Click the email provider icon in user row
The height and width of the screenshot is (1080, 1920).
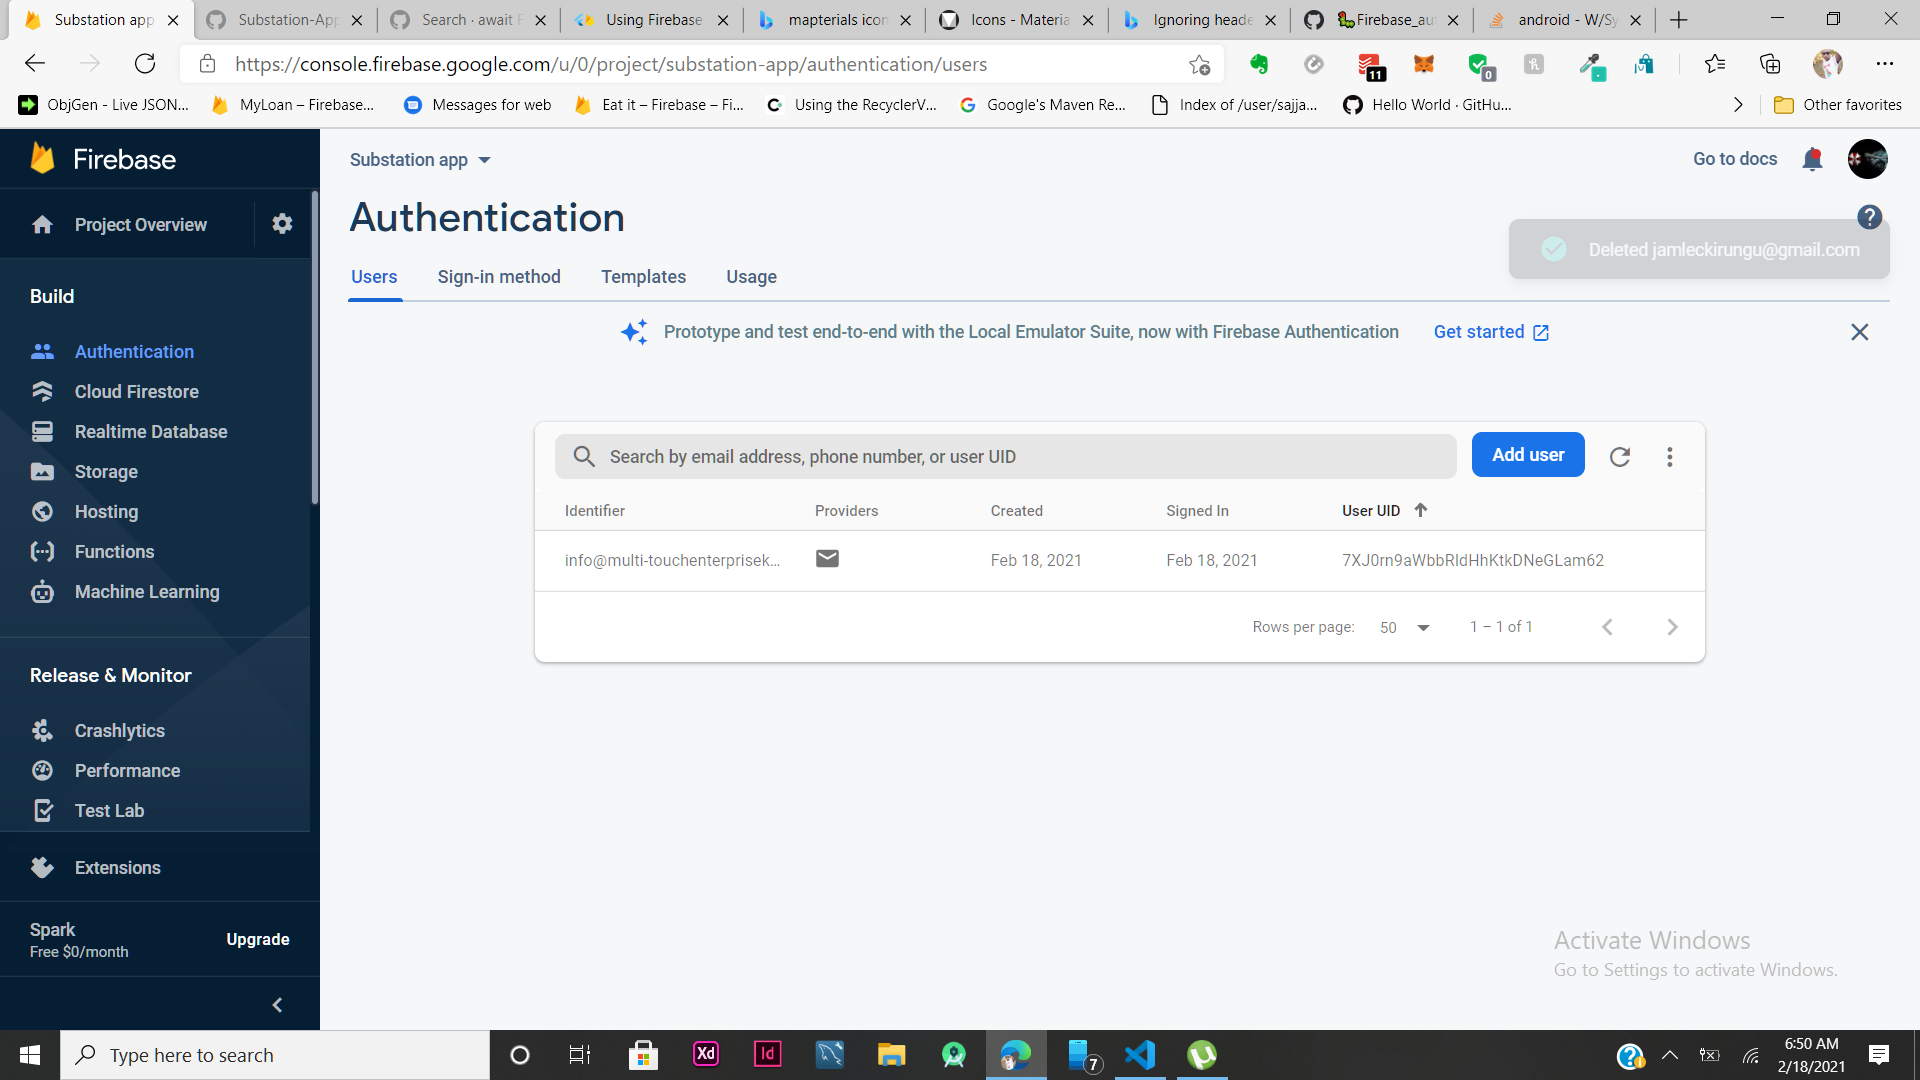coord(827,559)
